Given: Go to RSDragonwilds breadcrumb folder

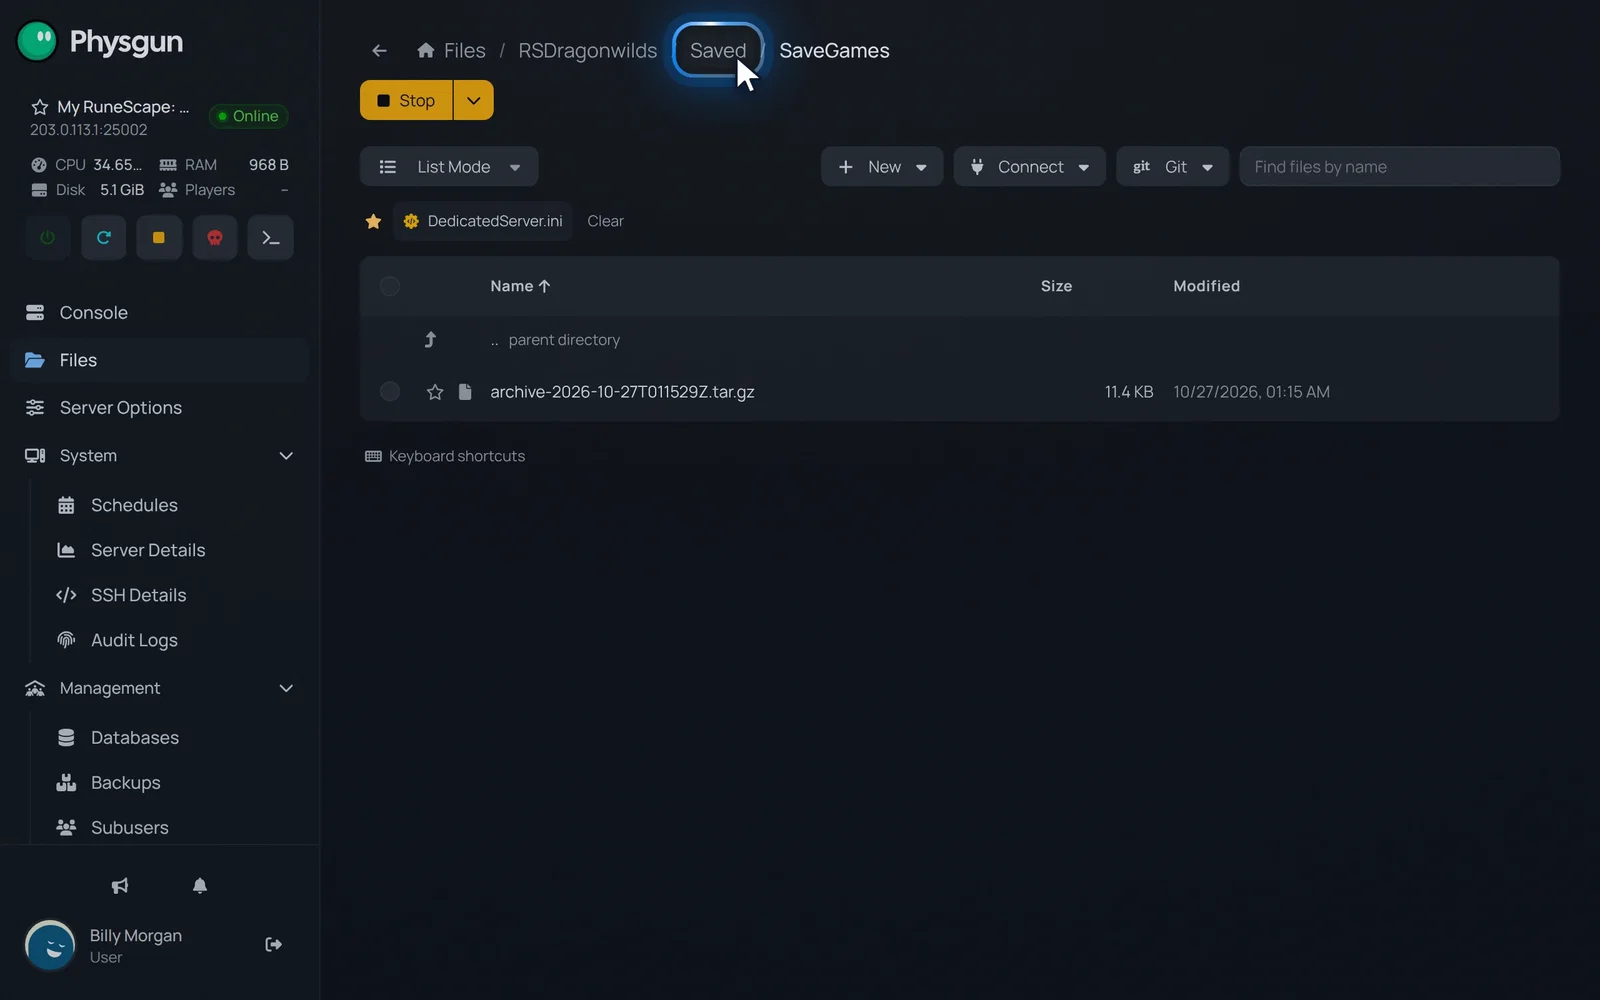Looking at the screenshot, I should pyautogui.click(x=587, y=51).
